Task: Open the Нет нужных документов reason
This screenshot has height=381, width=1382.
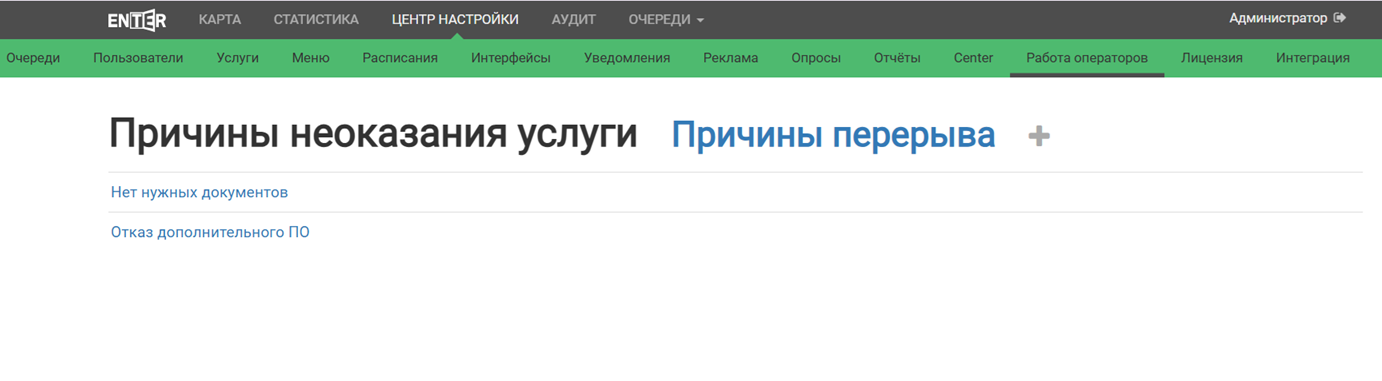Action: coord(200,192)
